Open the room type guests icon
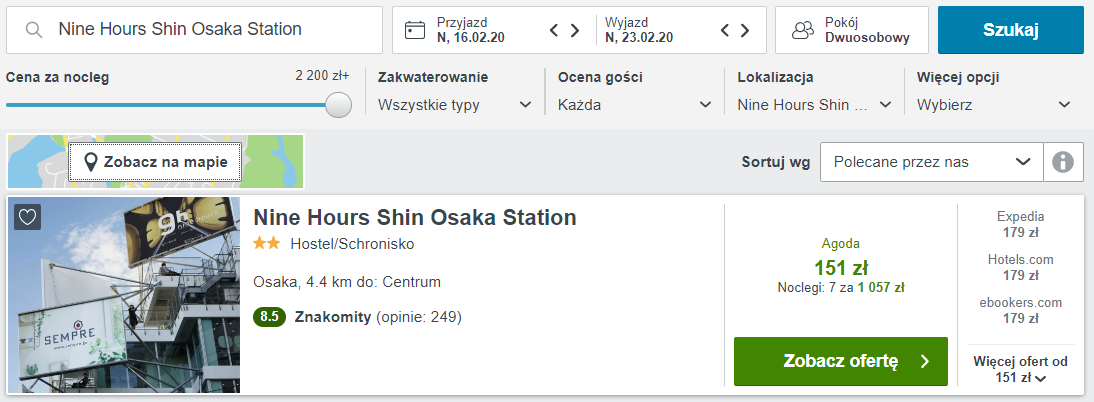This screenshot has width=1094, height=402. (x=802, y=30)
